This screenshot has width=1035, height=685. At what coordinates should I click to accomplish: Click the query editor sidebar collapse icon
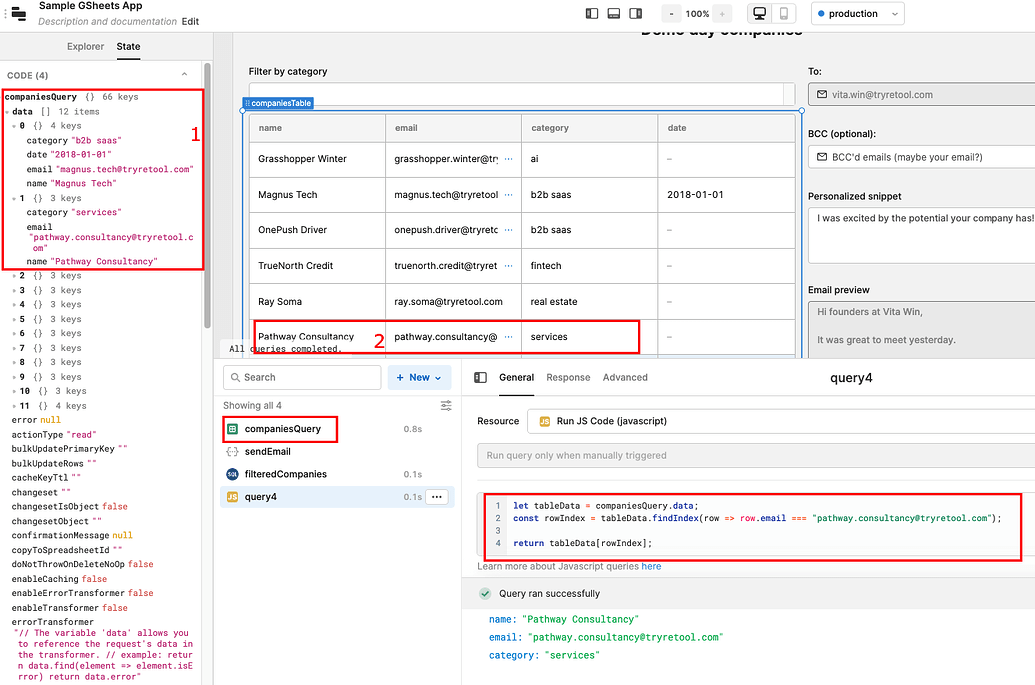click(480, 378)
